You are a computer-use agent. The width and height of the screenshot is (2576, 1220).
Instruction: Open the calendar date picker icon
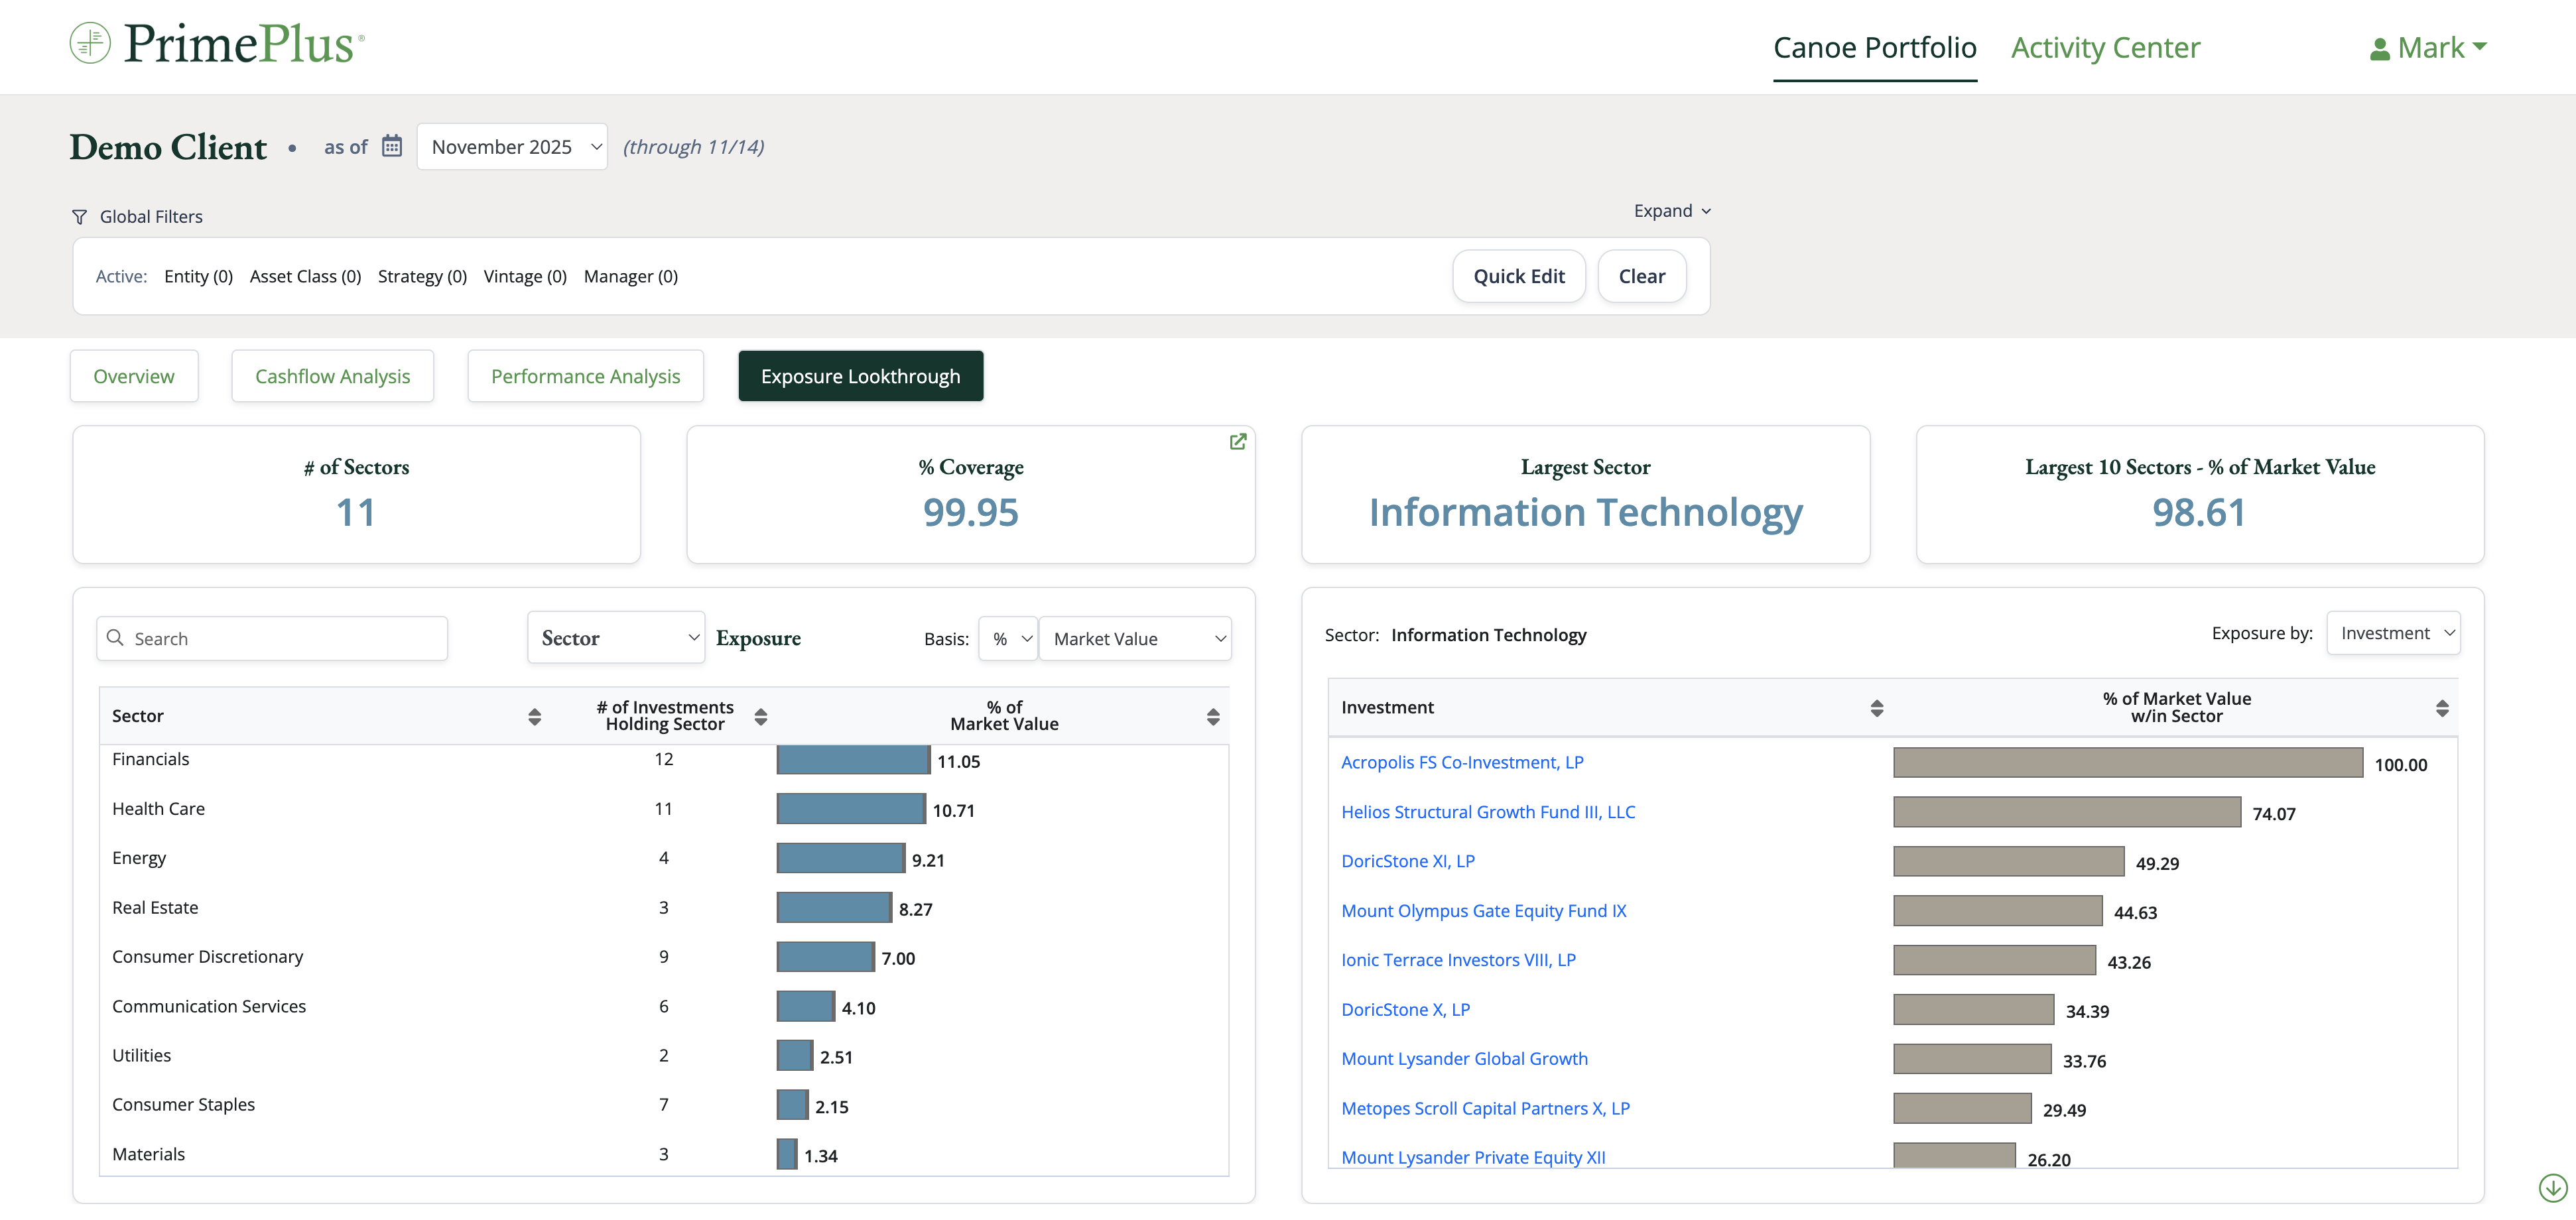point(392,146)
